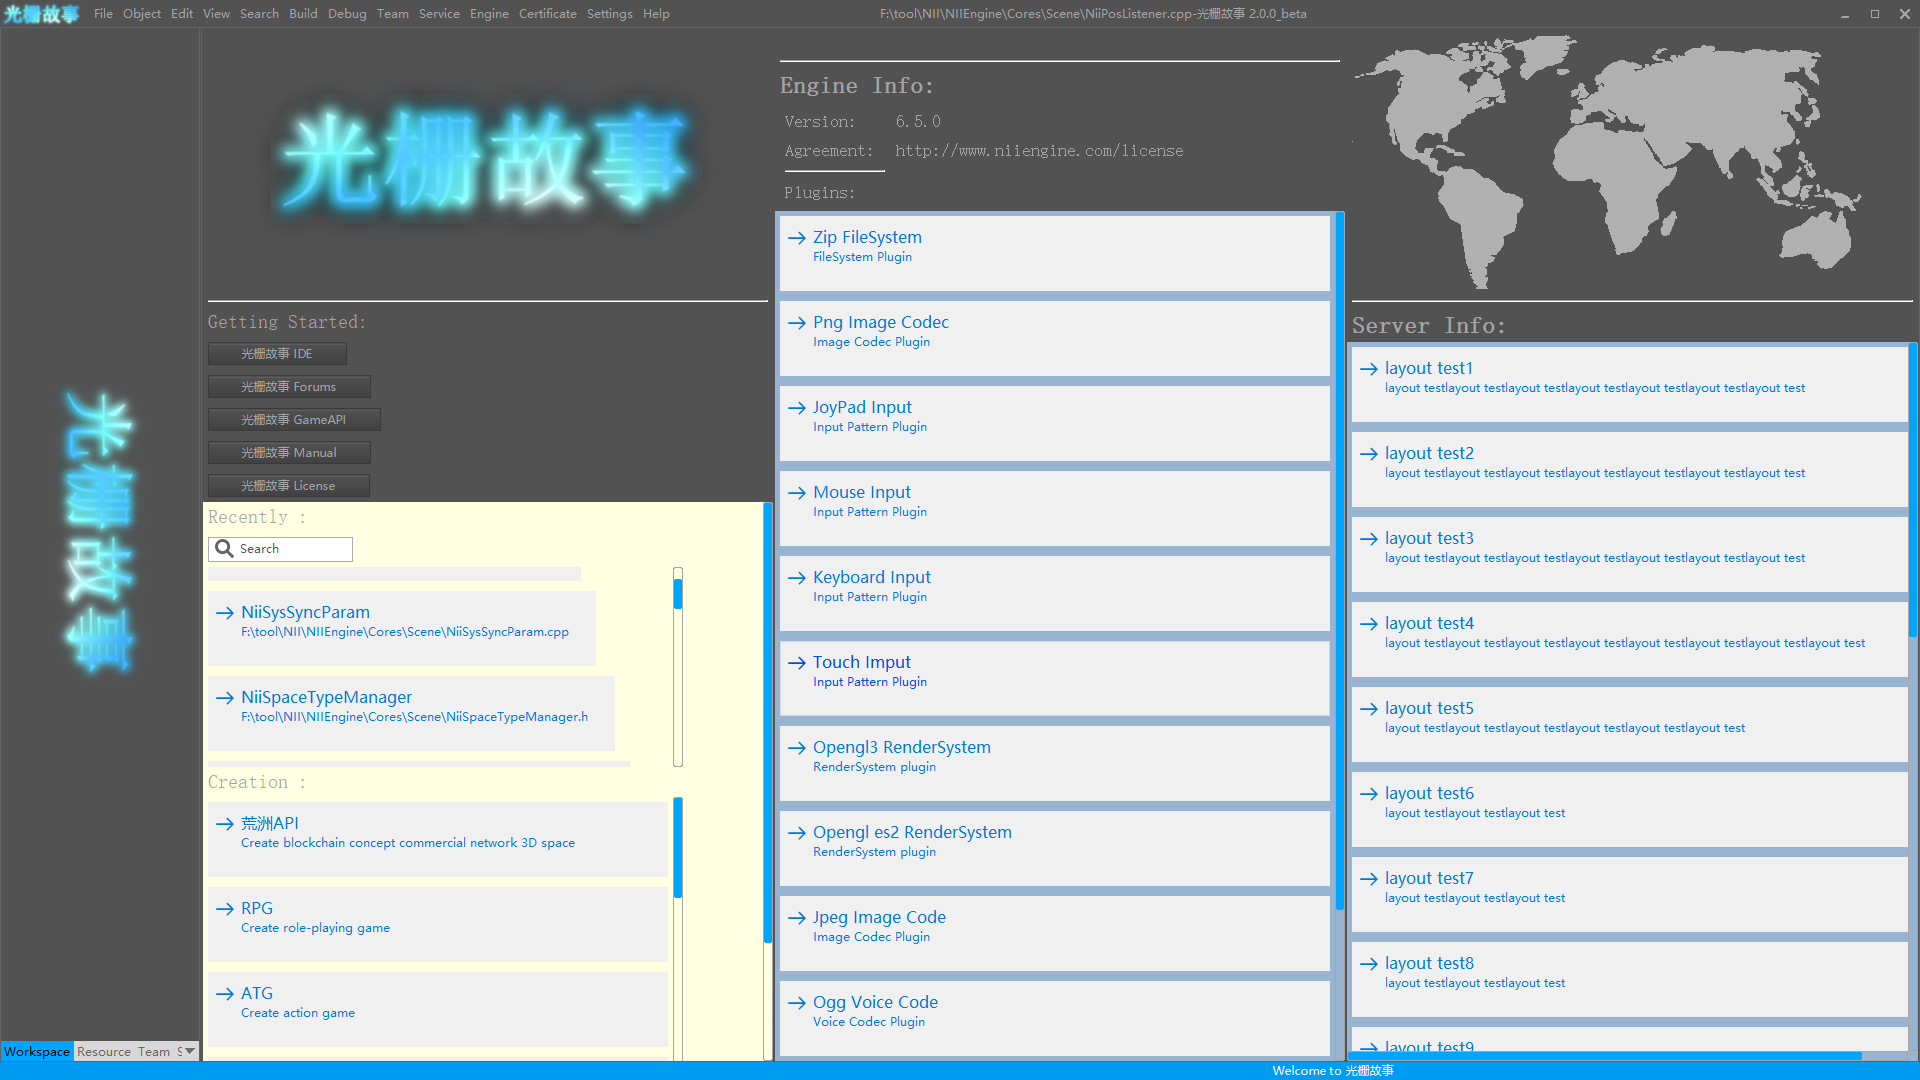The height and width of the screenshot is (1080, 1920).
Task: Click the arrow icon beside Zip FileSystem
Action: point(797,238)
